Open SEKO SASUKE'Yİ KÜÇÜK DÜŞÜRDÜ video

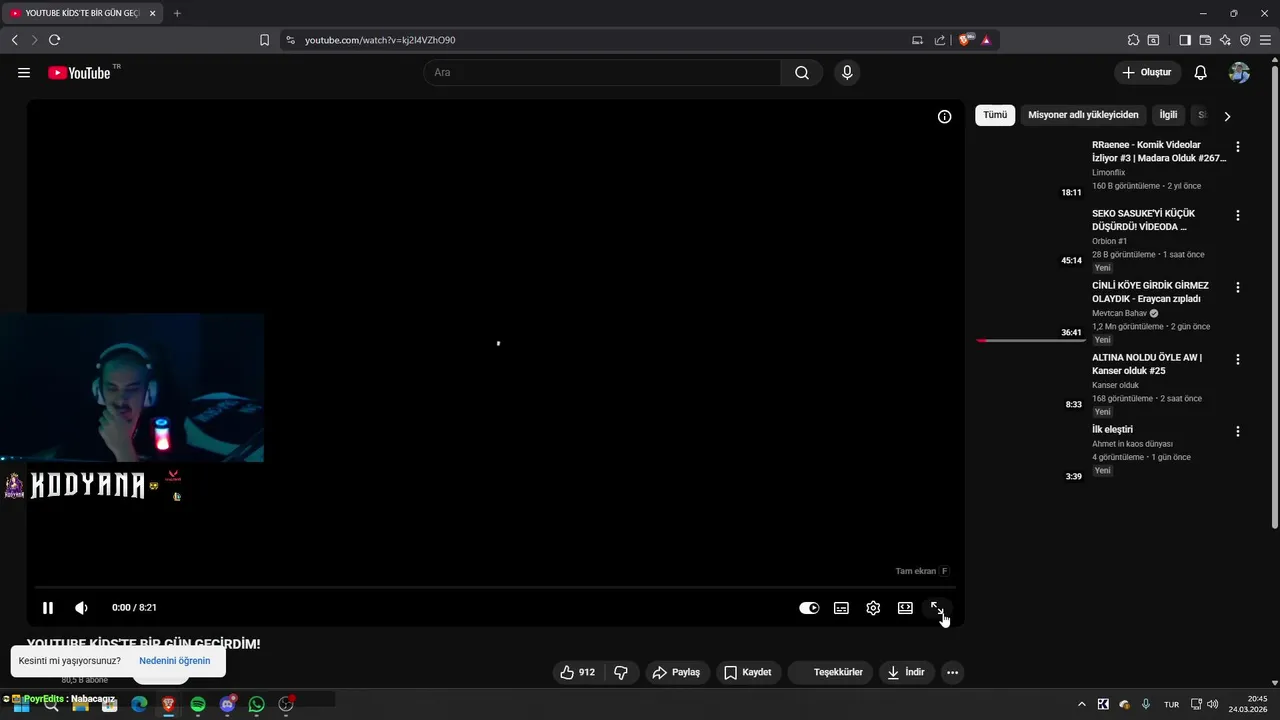(x=1143, y=220)
